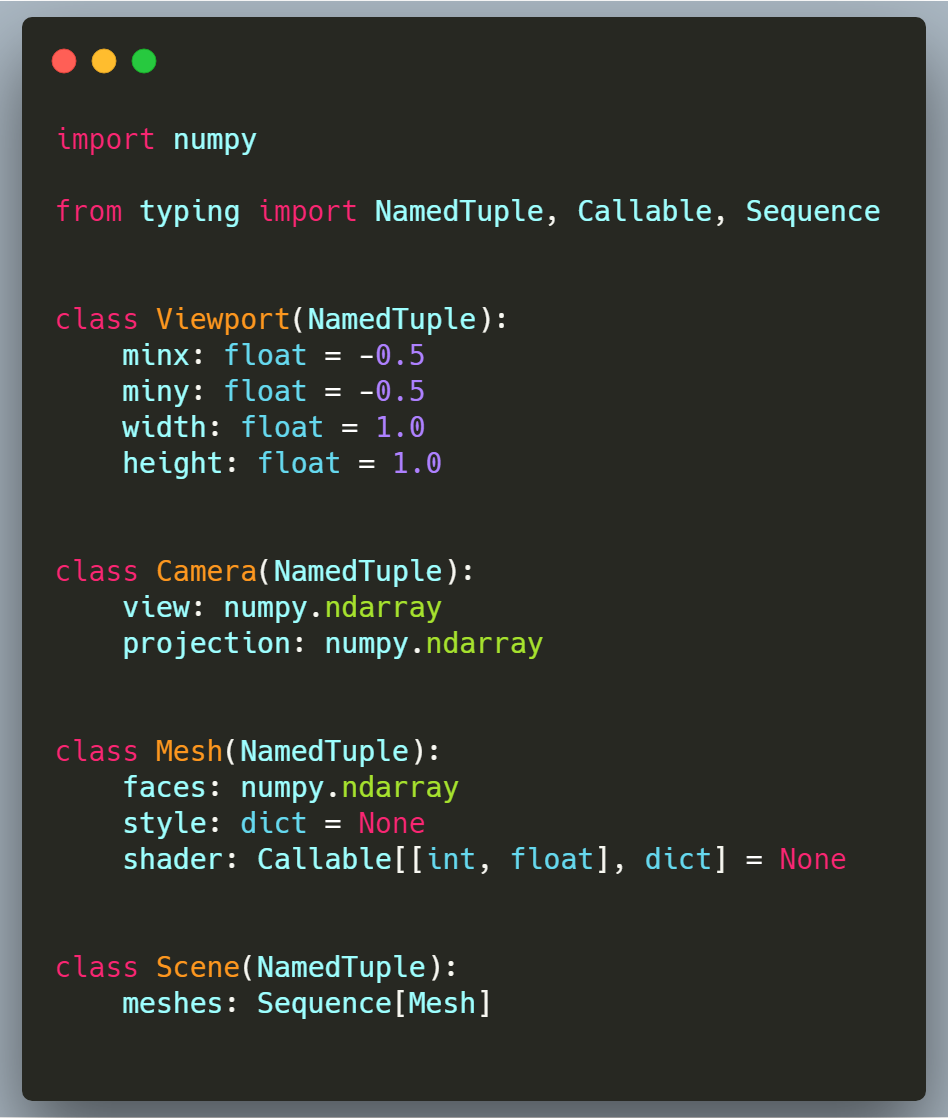Select 'None' on the shader line
Viewport: 948px width, 1118px height.
pos(813,859)
